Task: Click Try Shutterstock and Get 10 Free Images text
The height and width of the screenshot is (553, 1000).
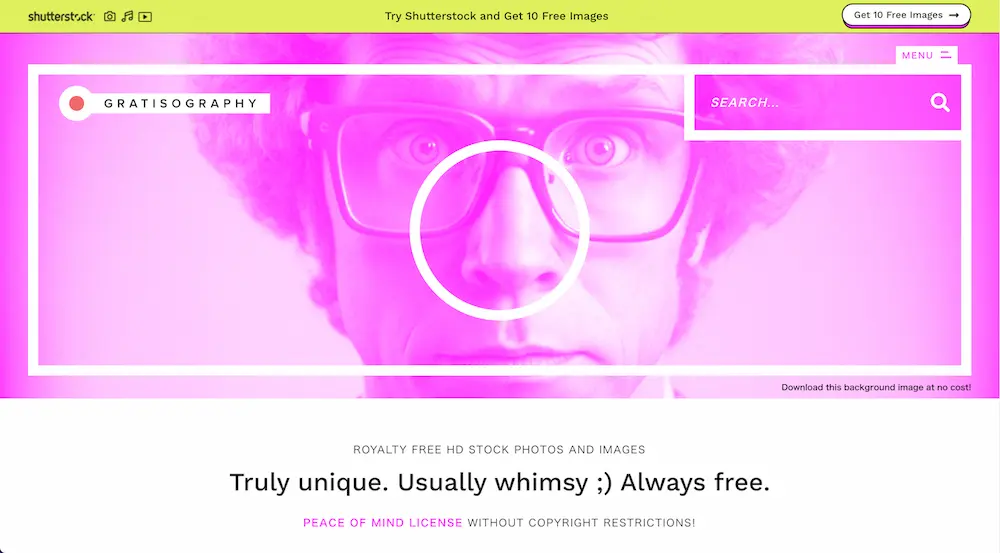Action: 496,16
